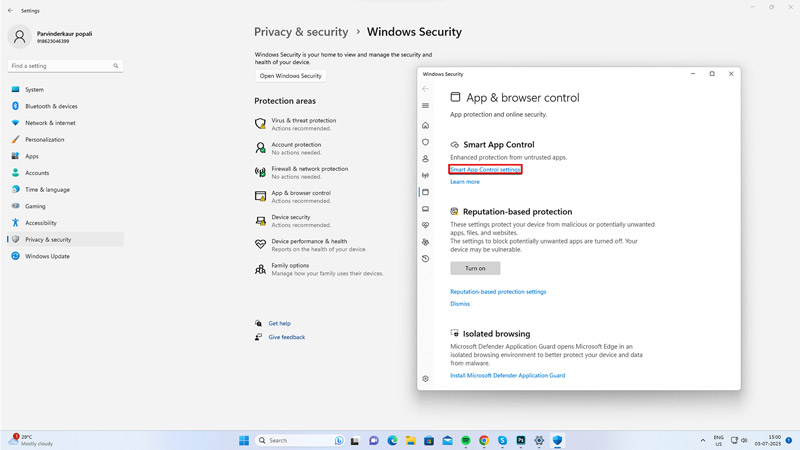Install Microsoft Defender Application Guard link
800x450 pixels.
click(x=508, y=376)
